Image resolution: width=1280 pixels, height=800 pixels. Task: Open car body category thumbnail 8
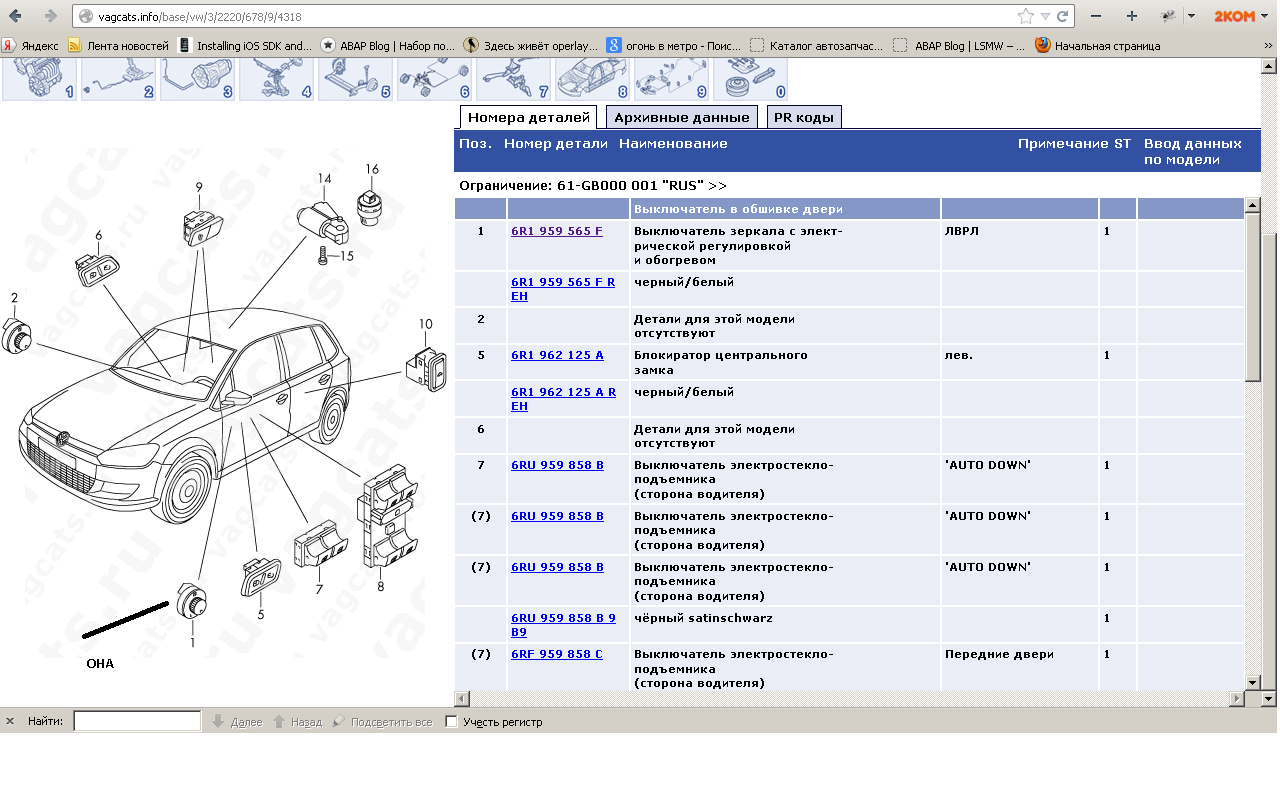tap(592, 79)
